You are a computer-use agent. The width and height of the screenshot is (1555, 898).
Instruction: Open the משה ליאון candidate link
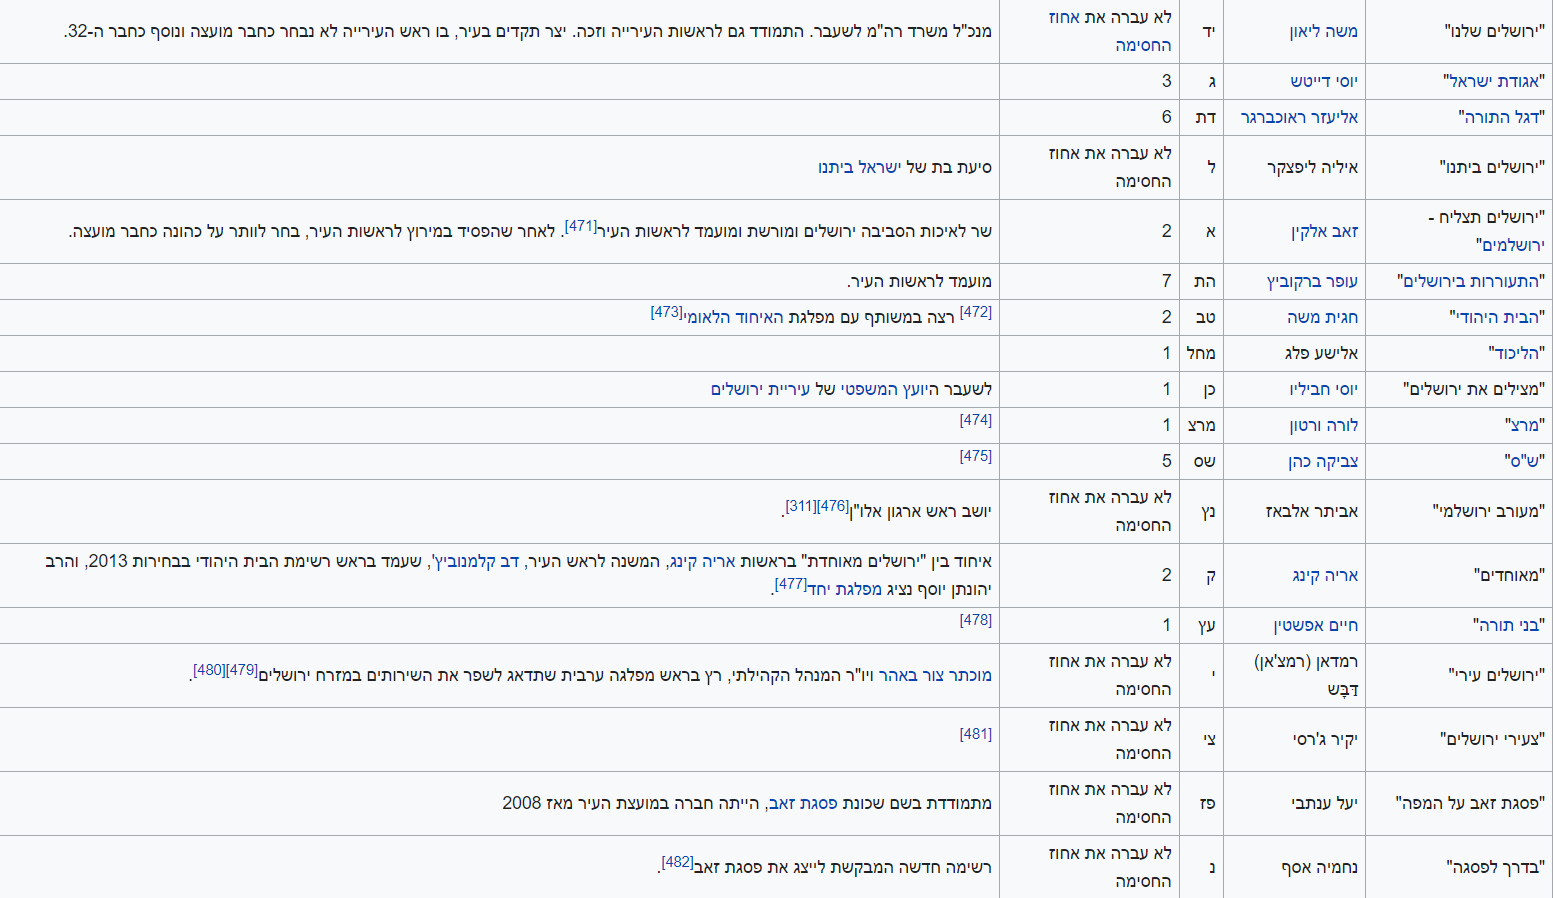click(1323, 32)
